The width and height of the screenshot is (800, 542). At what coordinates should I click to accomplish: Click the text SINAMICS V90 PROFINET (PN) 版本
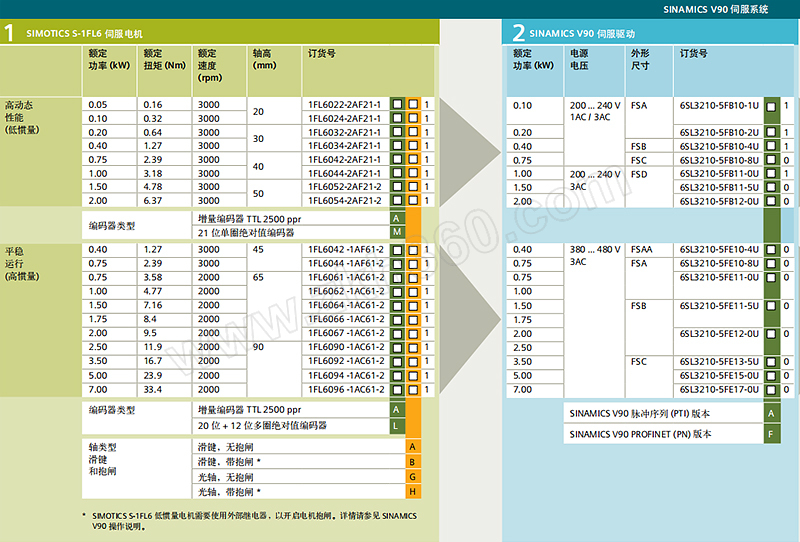pyautogui.click(x=640, y=434)
